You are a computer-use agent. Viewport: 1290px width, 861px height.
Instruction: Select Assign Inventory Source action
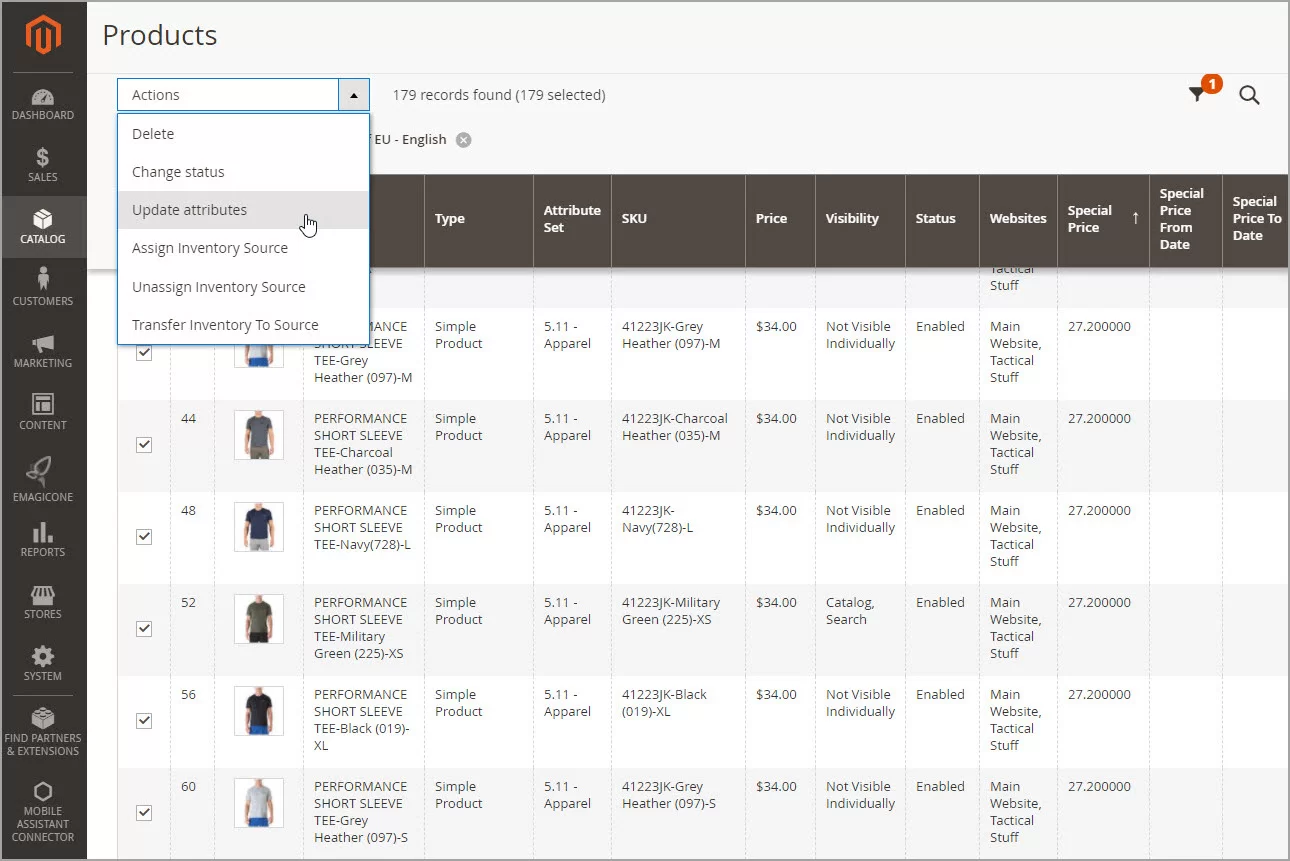[243, 248]
